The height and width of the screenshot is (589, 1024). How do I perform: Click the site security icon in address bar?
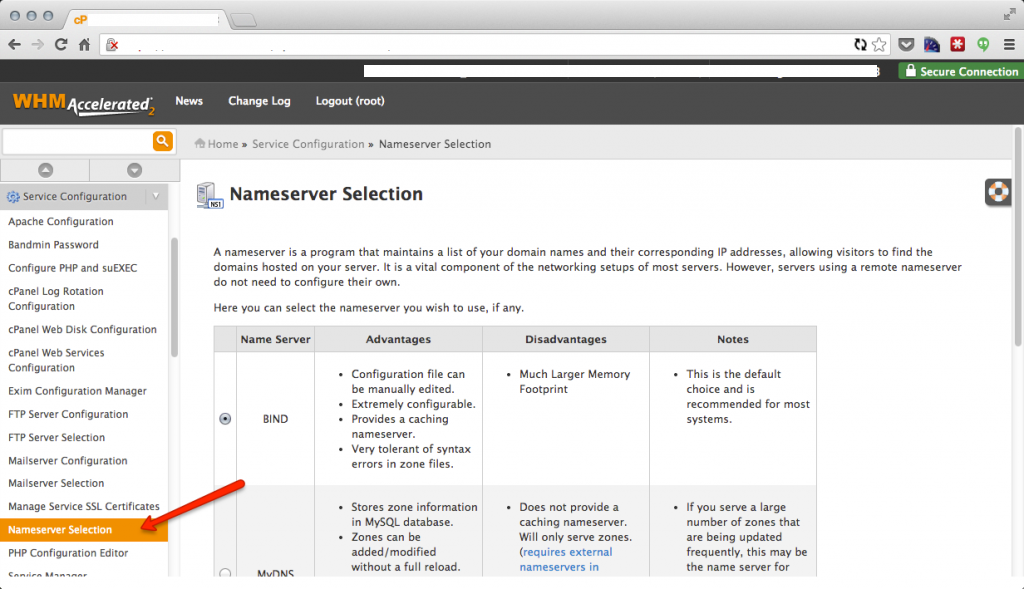tap(112, 44)
